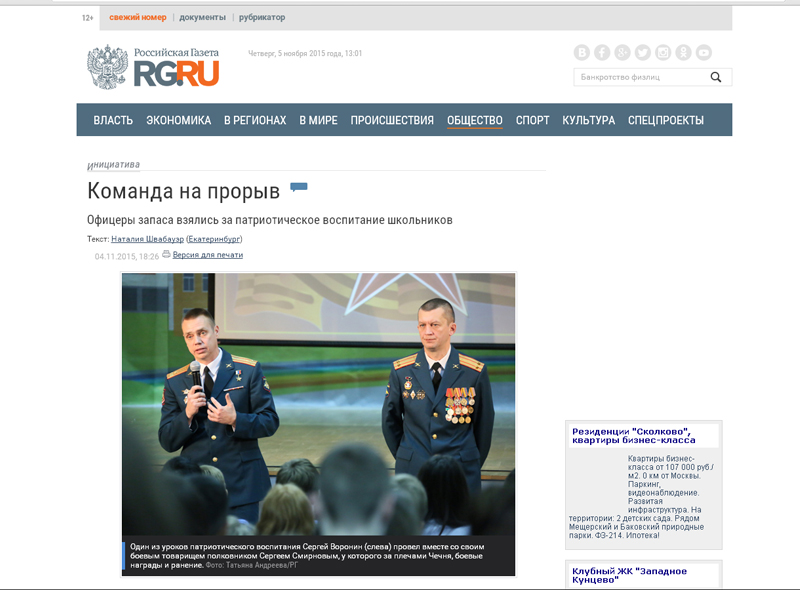Open the 'рубрикатор' tab
Image resolution: width=800 pixels, height=590 pixels.
[262, 17]
